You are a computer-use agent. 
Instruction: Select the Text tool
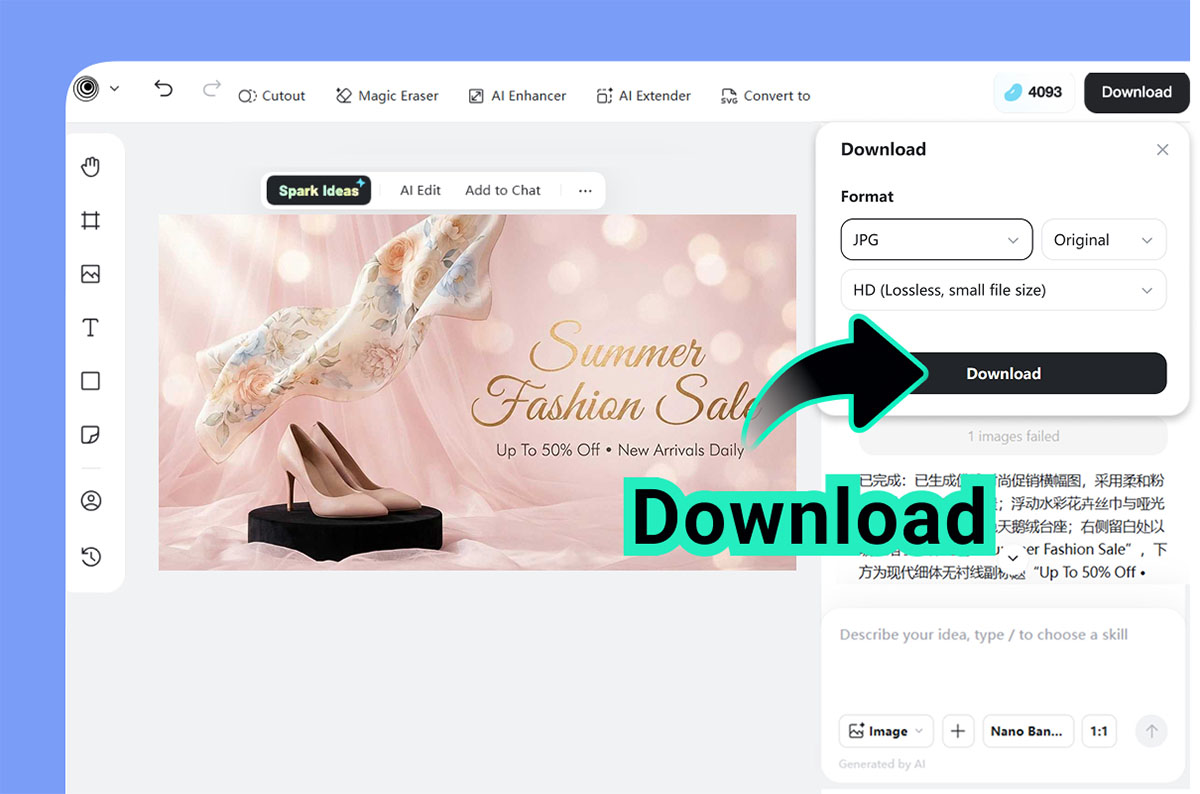click(x=91, y=327)
